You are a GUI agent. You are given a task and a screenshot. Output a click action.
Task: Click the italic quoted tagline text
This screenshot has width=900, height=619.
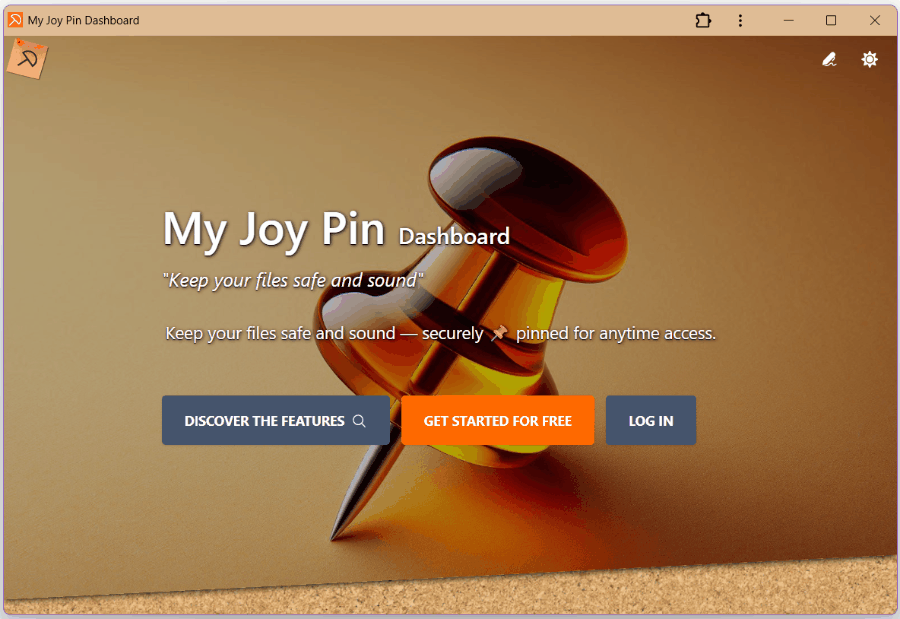293,280
